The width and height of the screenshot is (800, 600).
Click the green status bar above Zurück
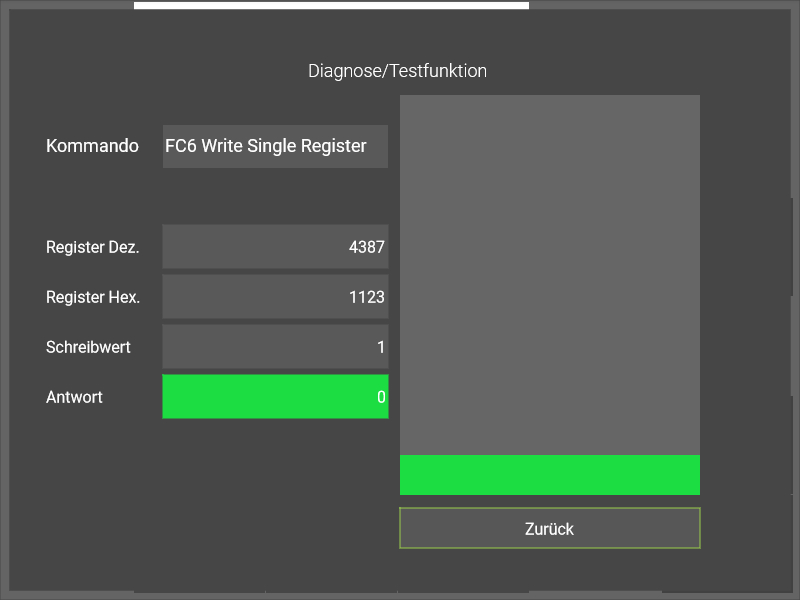549,475
